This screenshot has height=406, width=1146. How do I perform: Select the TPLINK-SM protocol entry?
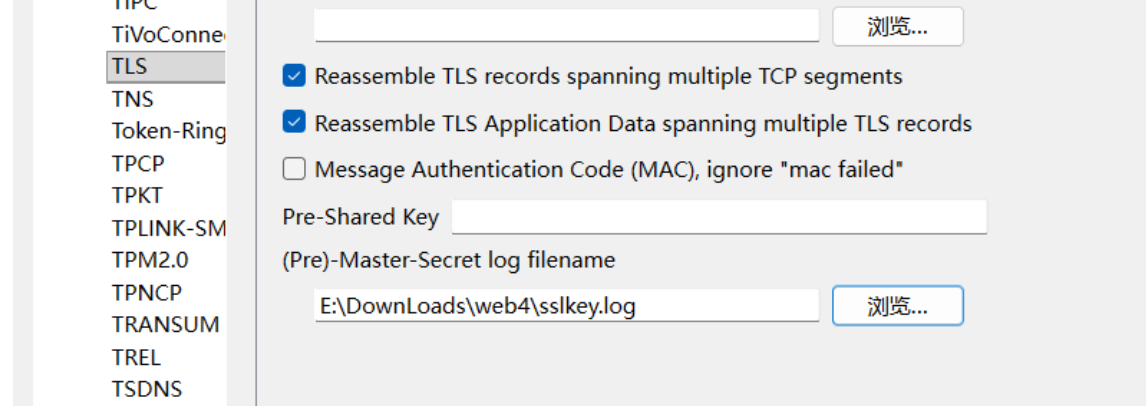168,228
